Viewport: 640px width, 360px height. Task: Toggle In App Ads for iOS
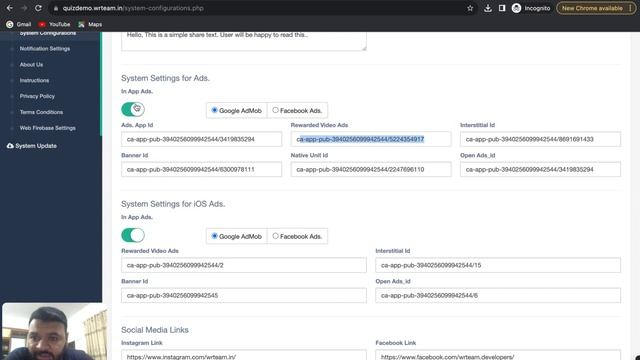click(133, 235)
